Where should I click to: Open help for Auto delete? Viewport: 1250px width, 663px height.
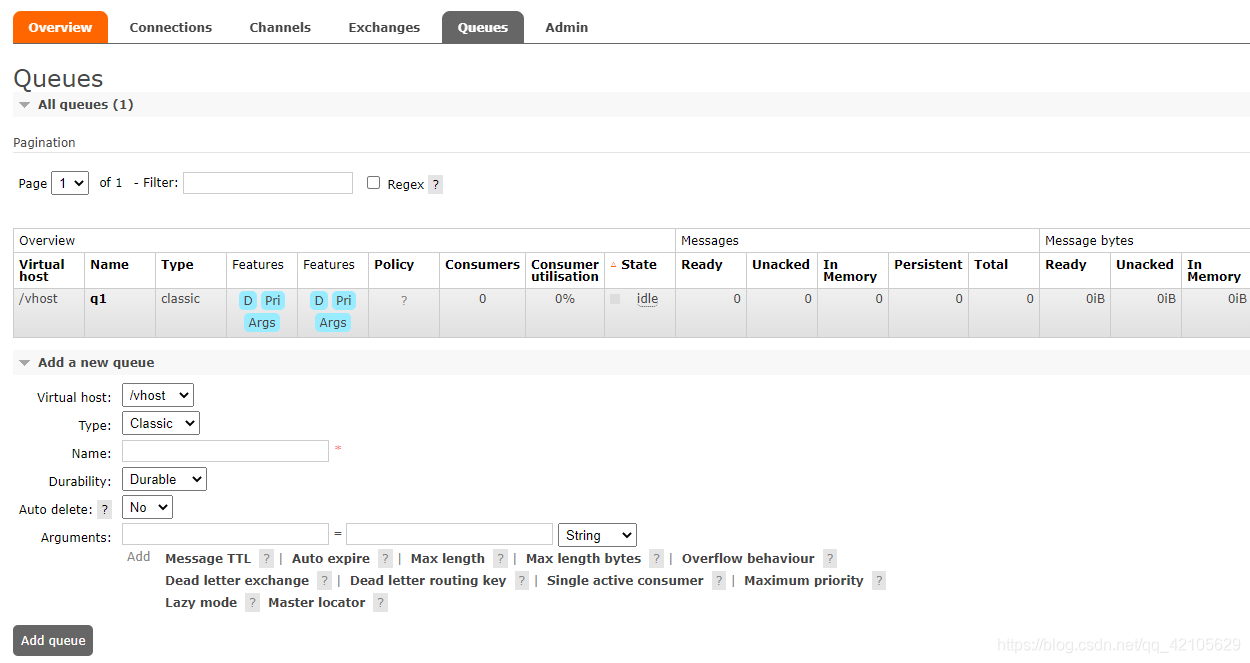click(x=104, y=510)
